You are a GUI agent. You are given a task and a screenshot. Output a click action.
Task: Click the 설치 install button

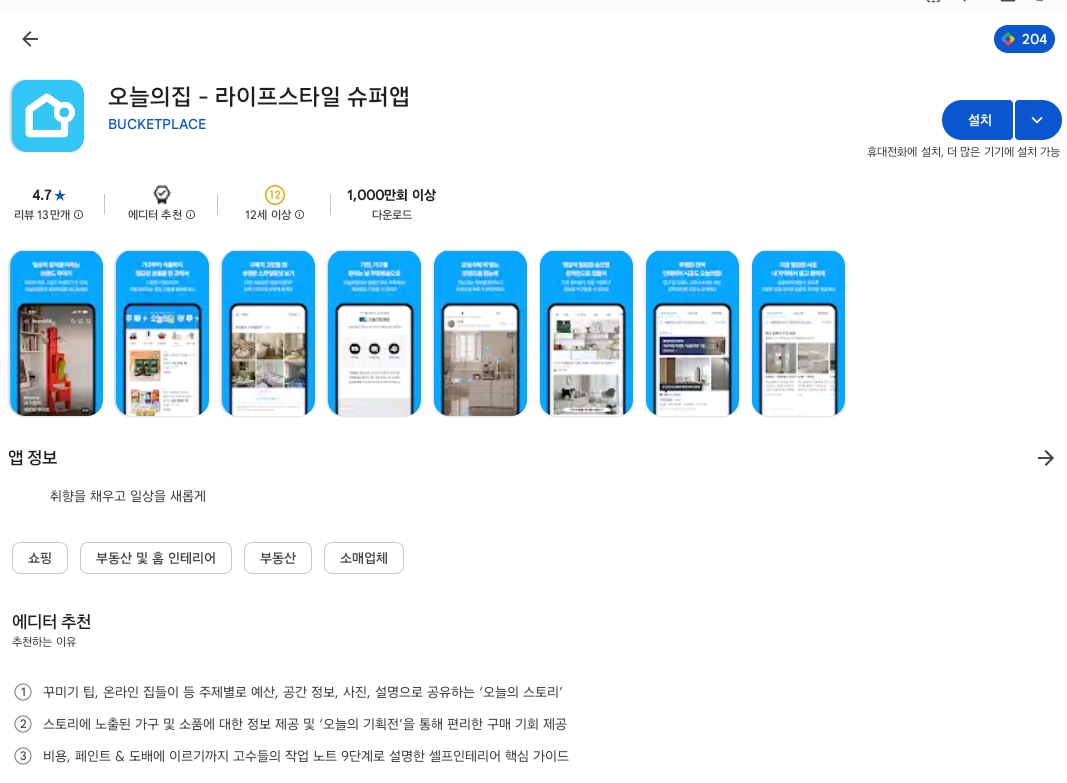click(978, 120)
